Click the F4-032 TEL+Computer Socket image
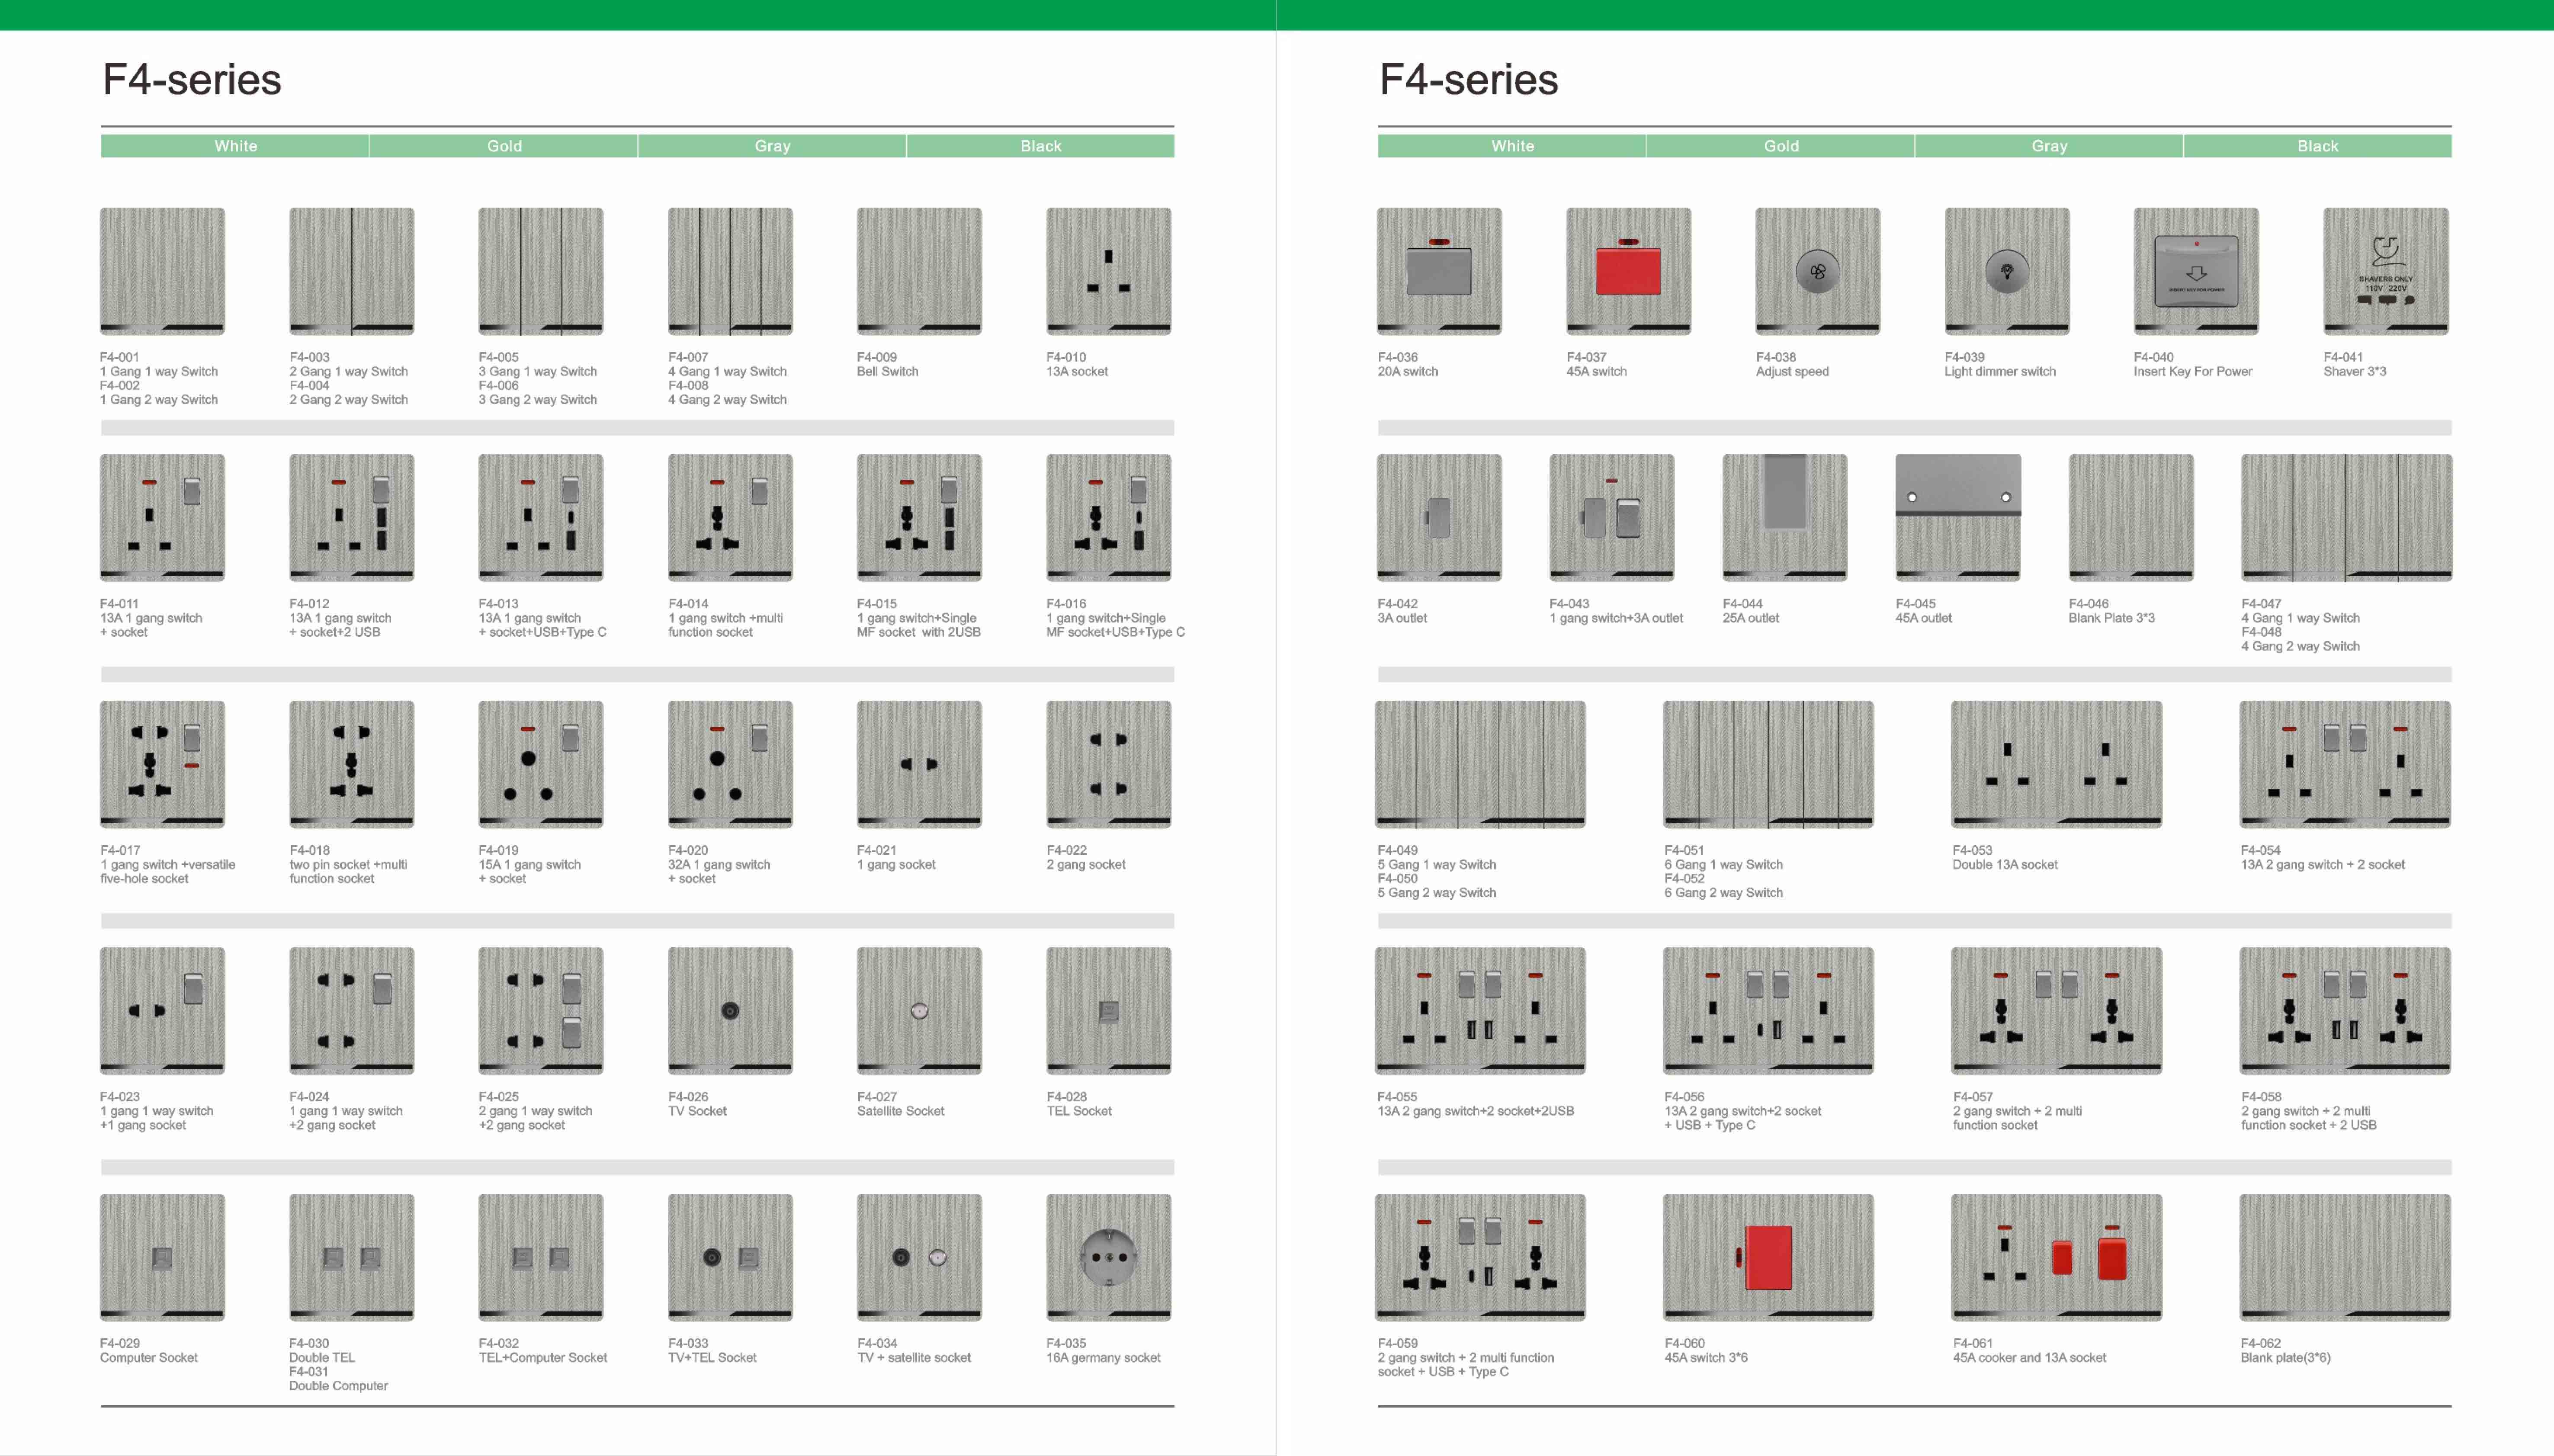Viewport: 2554px width, 1456px height. 541,1257
